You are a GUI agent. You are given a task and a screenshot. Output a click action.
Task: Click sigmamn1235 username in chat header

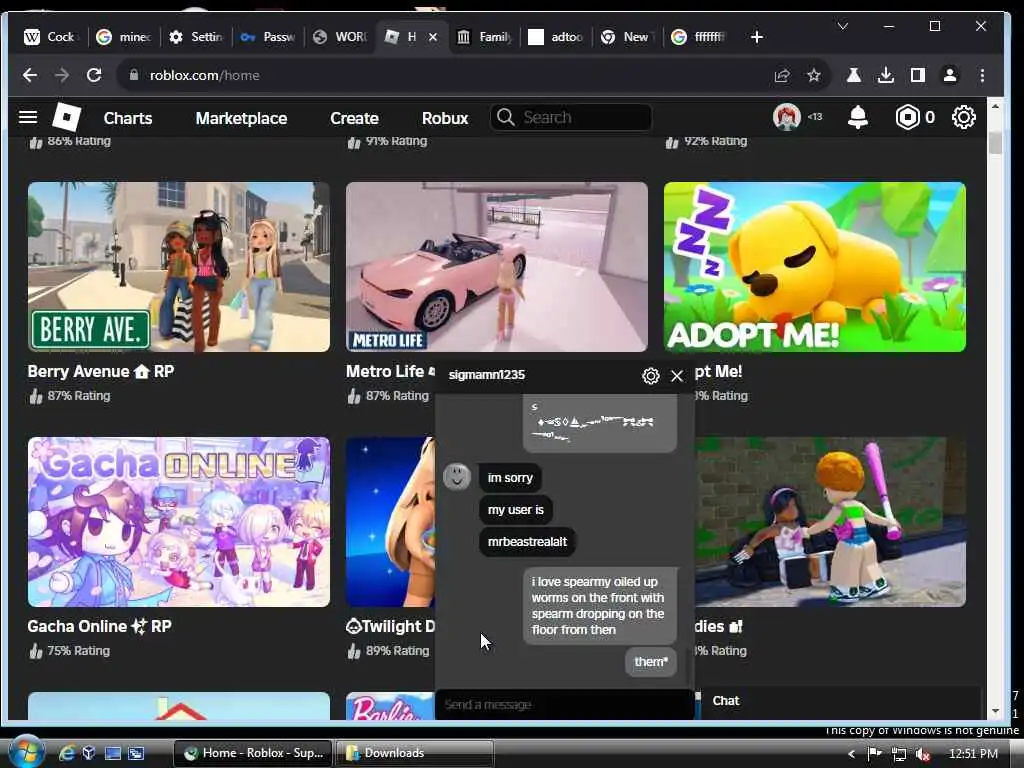point(487,375)
